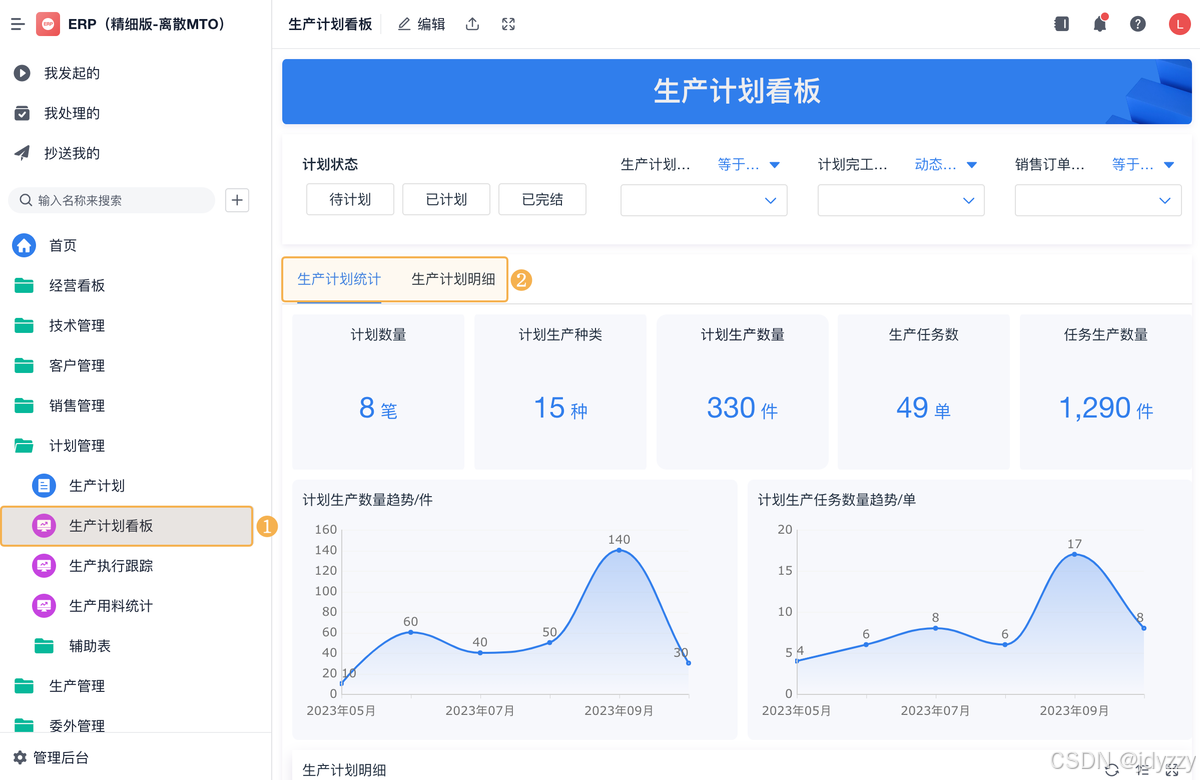Filter by 待计划 status
1200x780 pixels.
coord(350,200)
